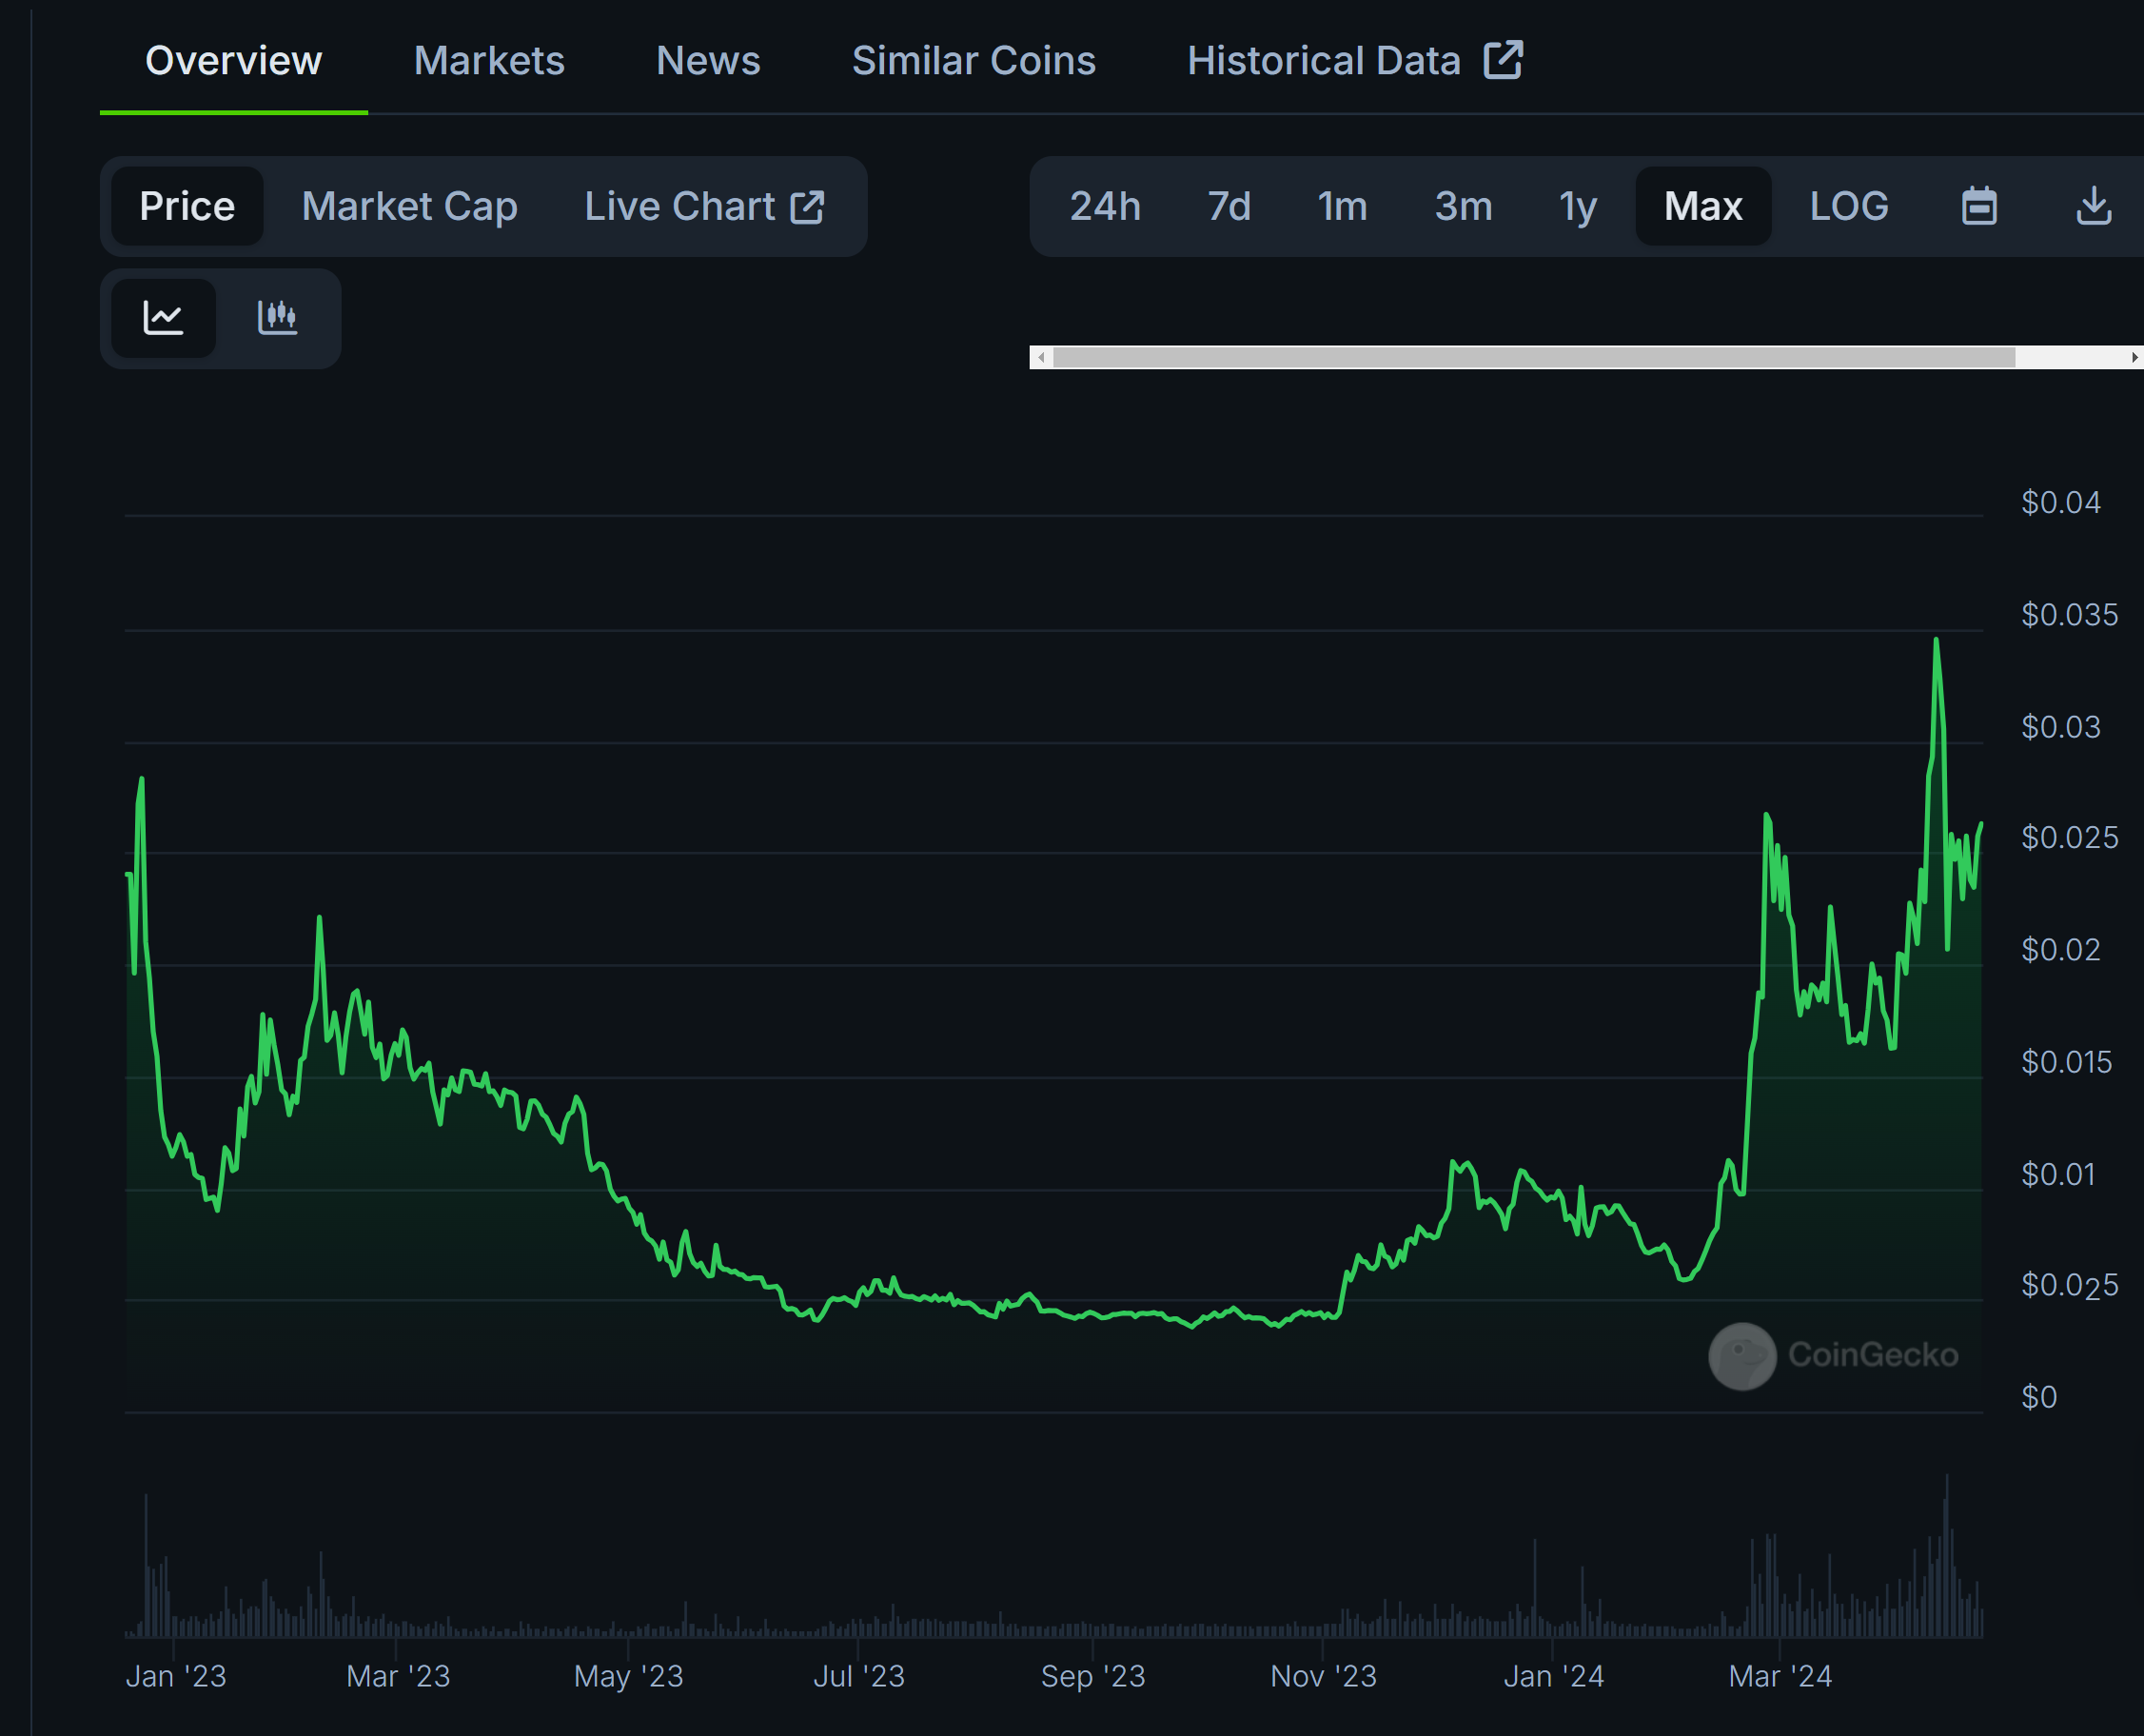Click the scrollbar left arrow
The height and width of the screenshot is (1736, 2144).
point(1041,357)
